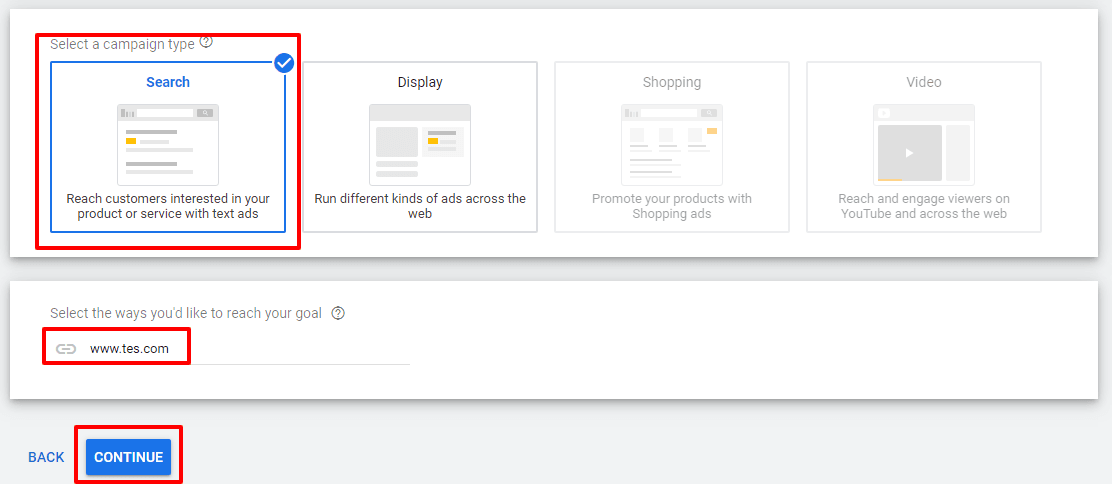This screenshot has width=1112, height=484.
Task: Open help icon next to reach your goal
Action: pos(338,313)
